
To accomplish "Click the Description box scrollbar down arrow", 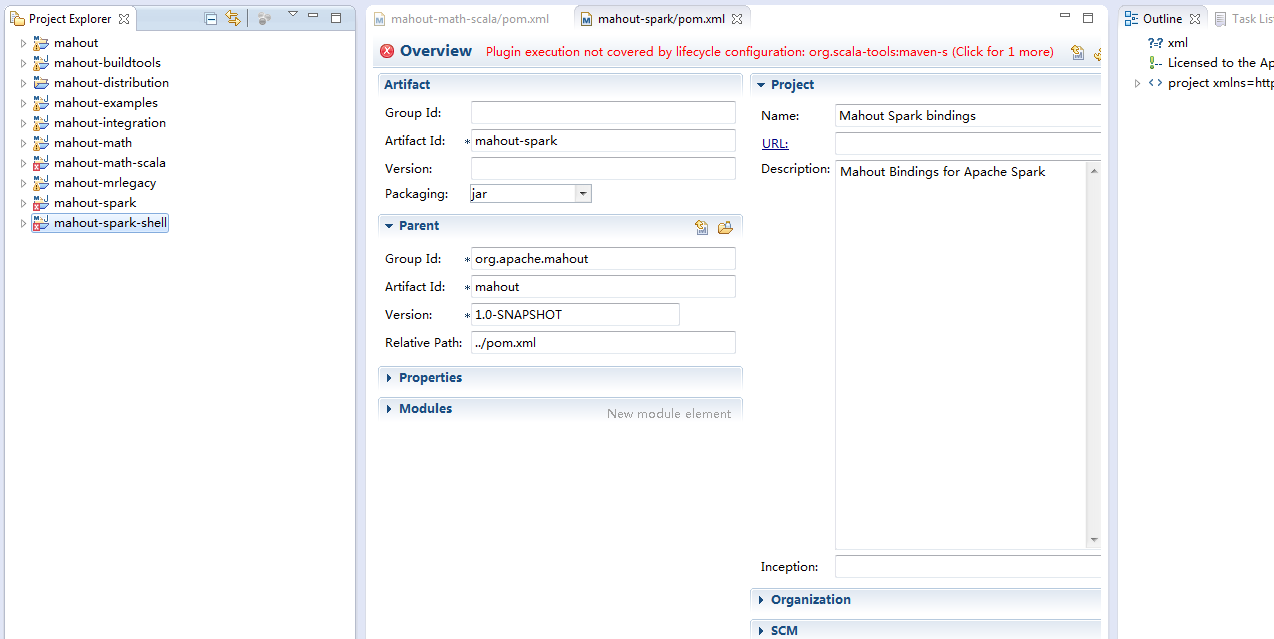I will pyautogui.click(x=1093, y=540).
